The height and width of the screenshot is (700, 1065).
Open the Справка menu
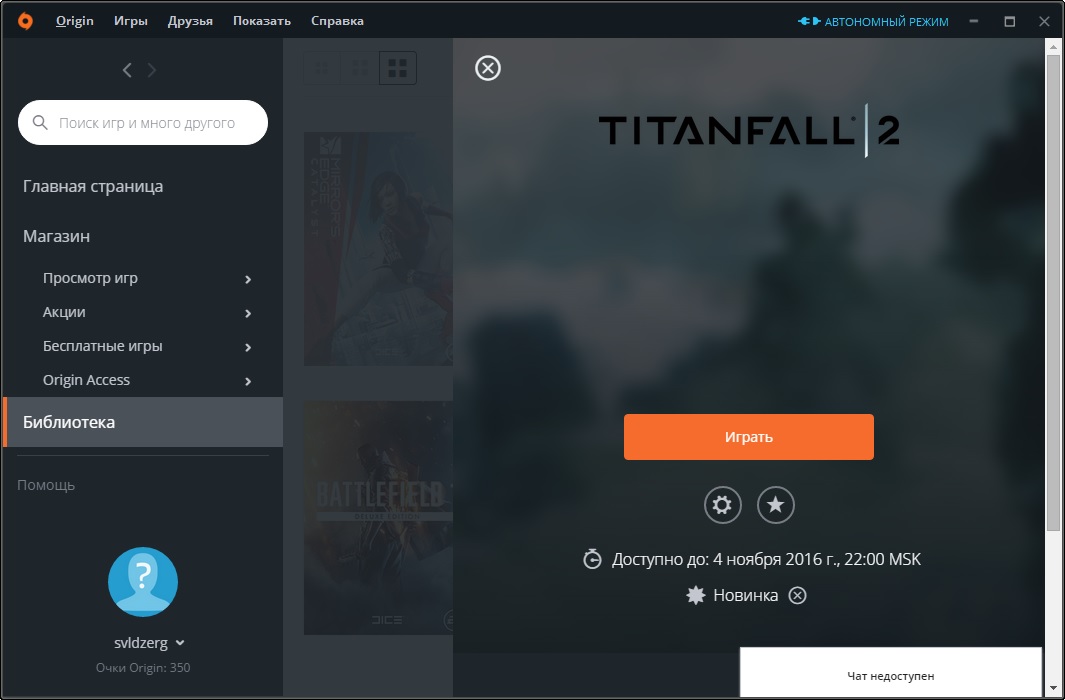click(337, 21)
